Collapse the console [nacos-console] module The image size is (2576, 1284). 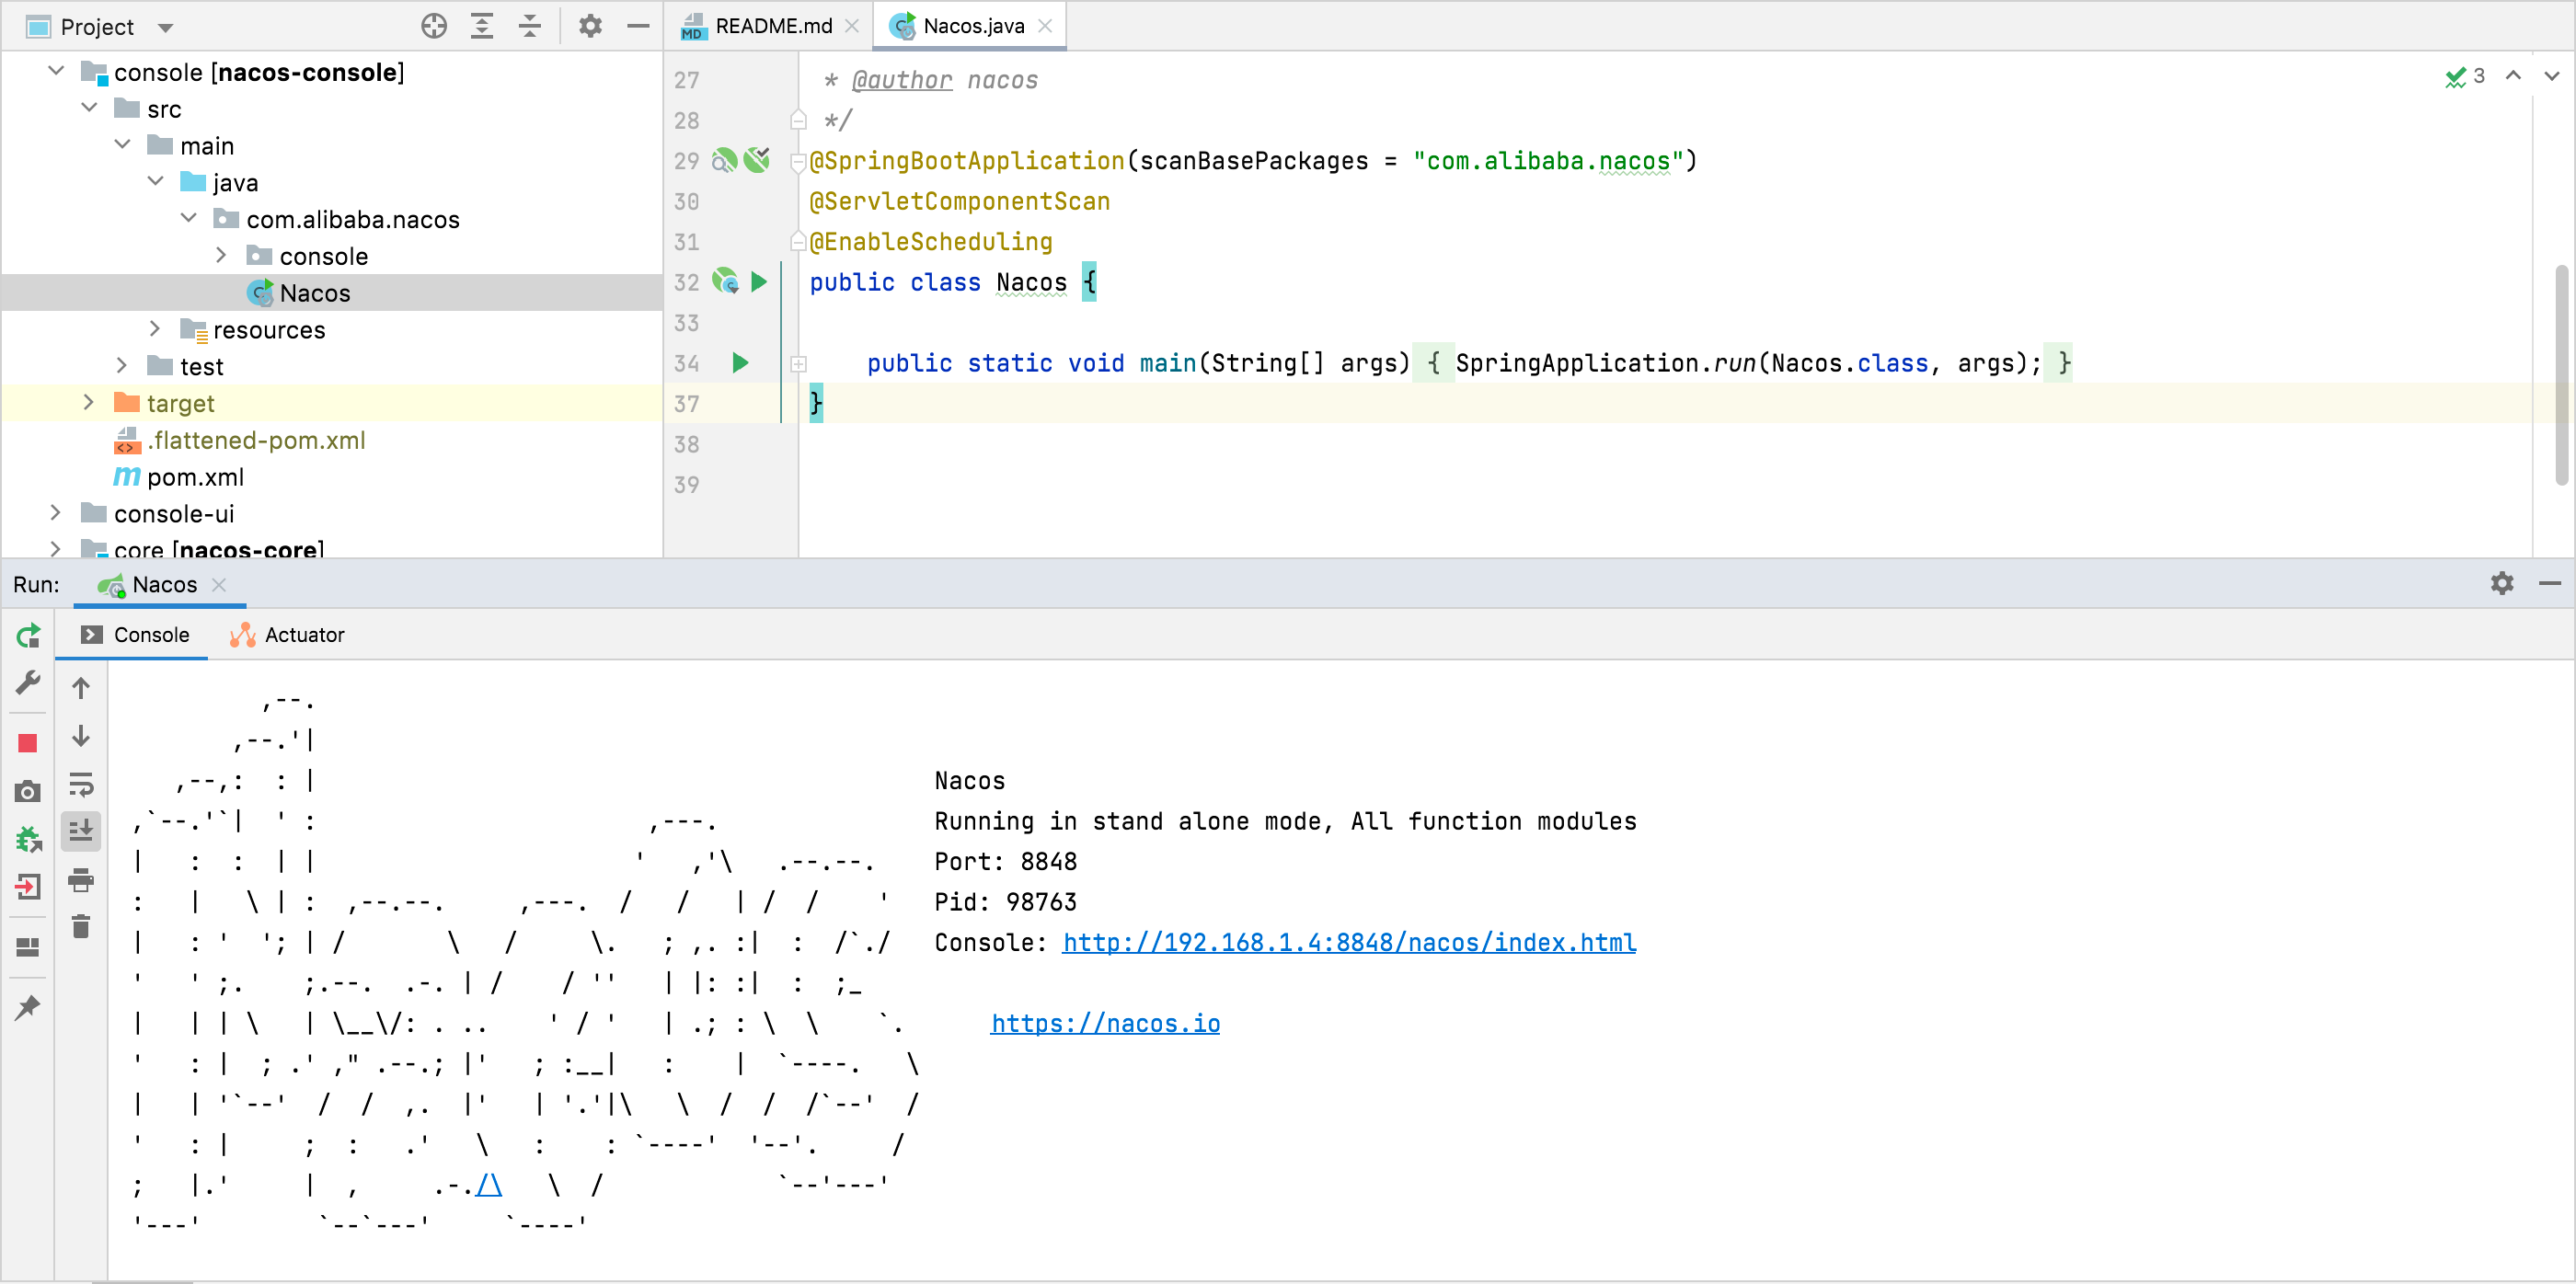pyautogui.click(x=56, y=72)
